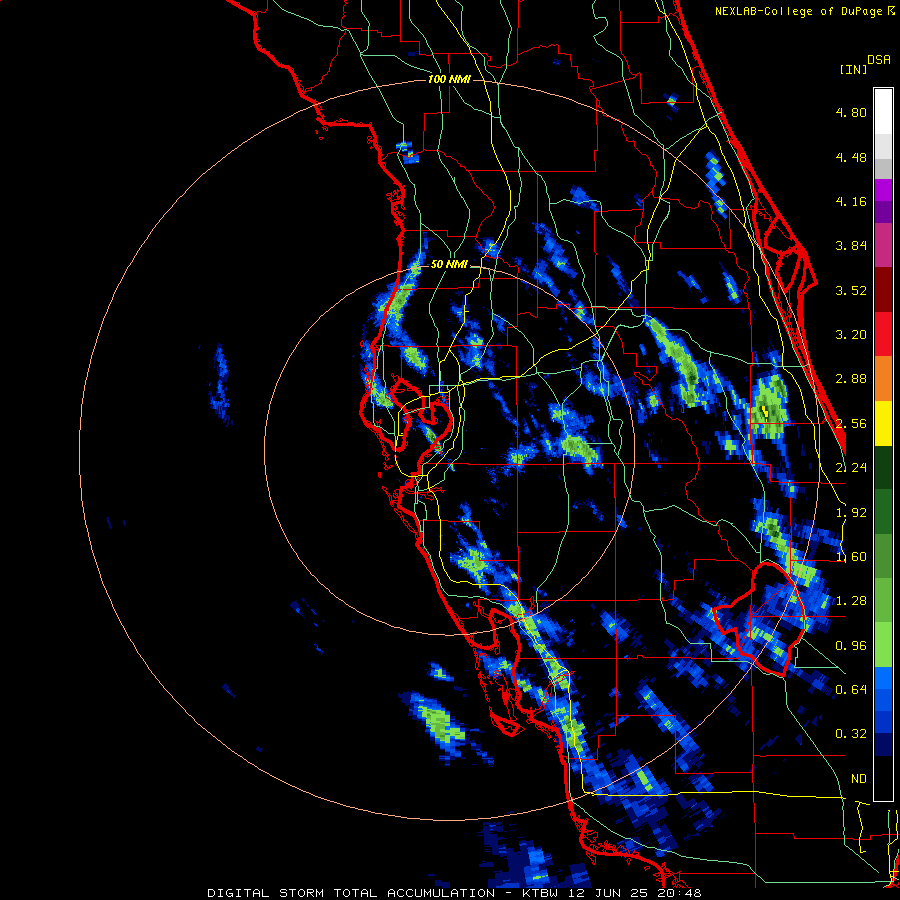
Task: Pick the black ND legend swatch
Action: (883, 778)
